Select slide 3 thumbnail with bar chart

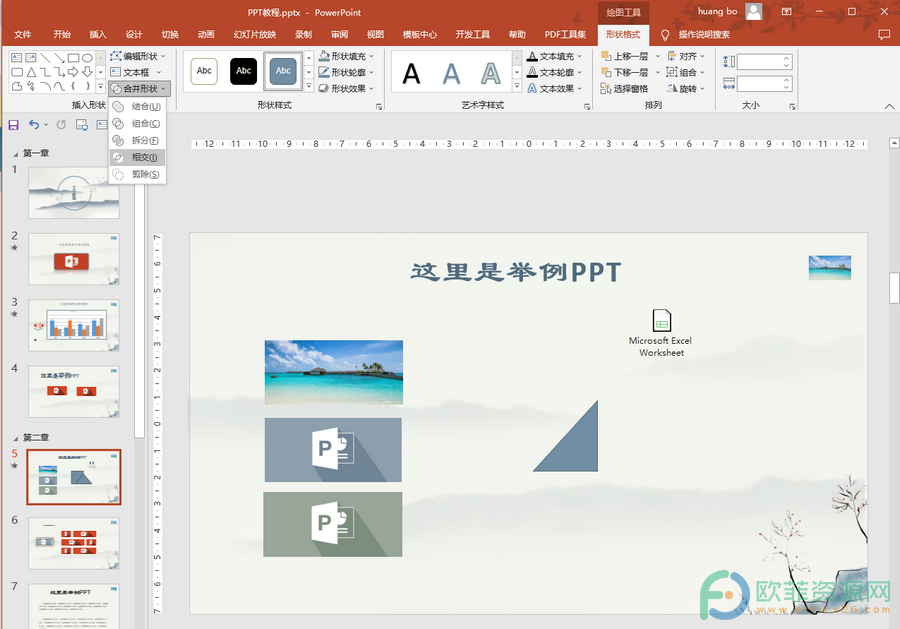coord(74,325)
